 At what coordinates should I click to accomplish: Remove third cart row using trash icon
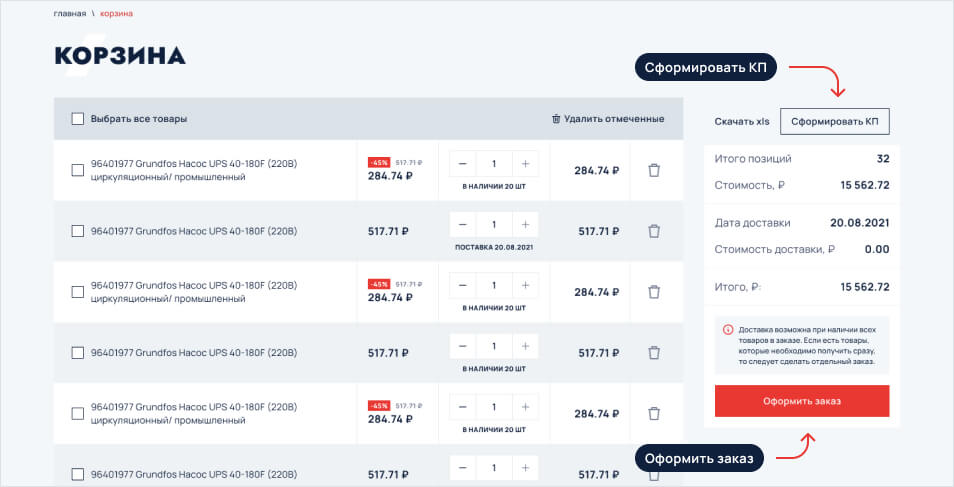click(654, 292)
